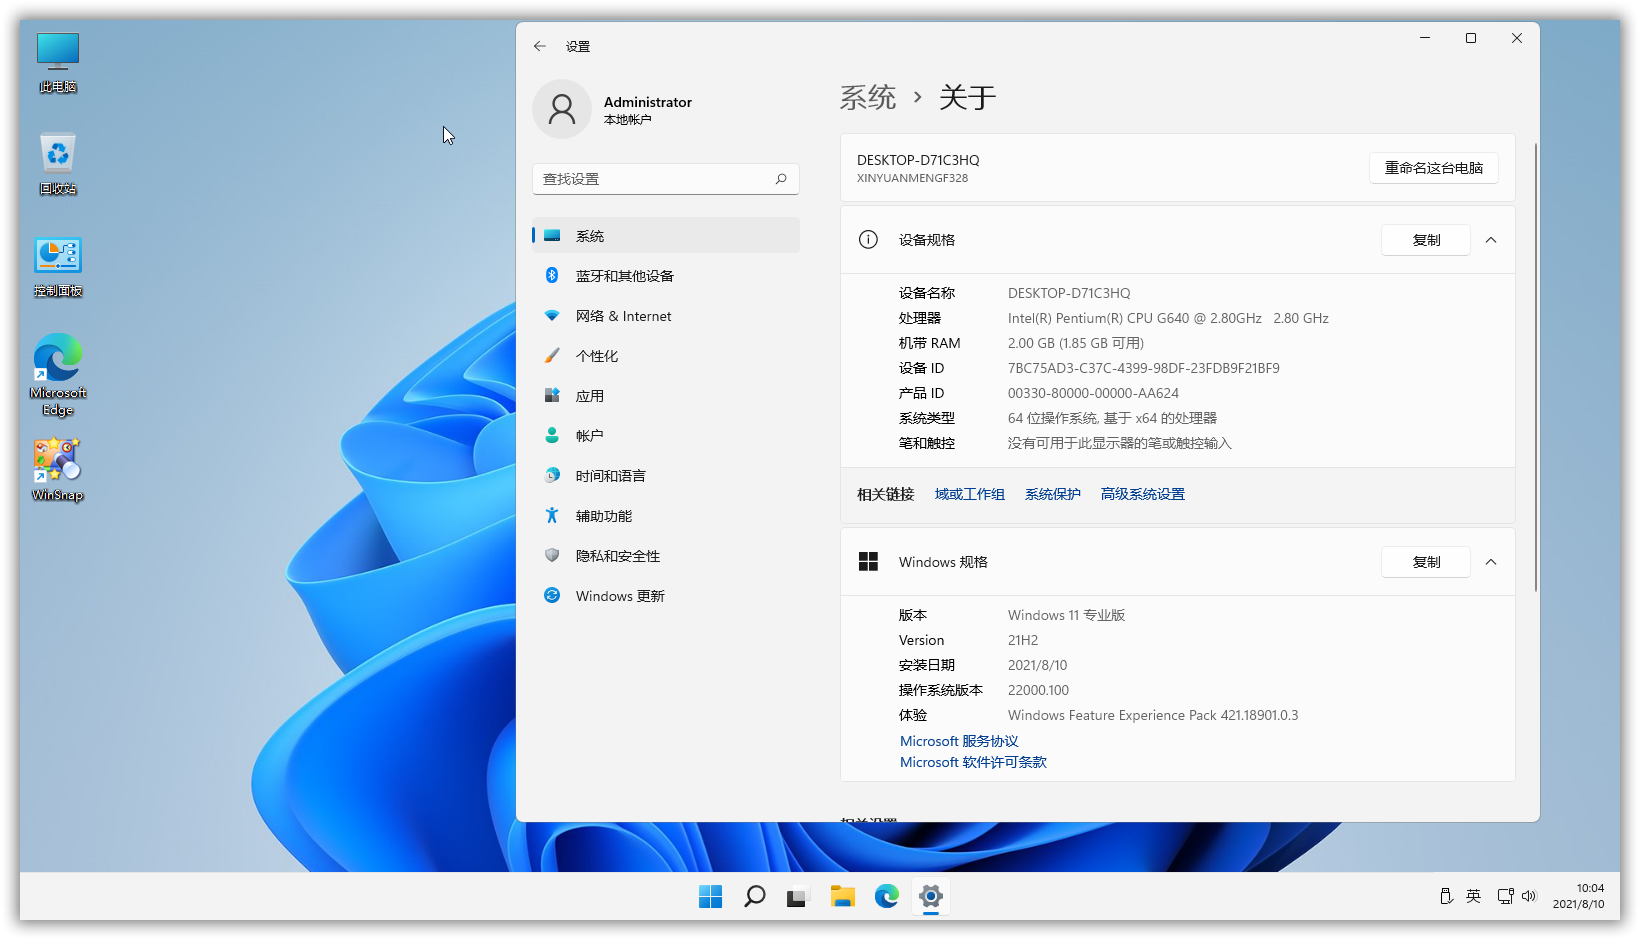Open the network tray icon
The width and height of the screenshot is (1640, 940).
[1505, 896]
